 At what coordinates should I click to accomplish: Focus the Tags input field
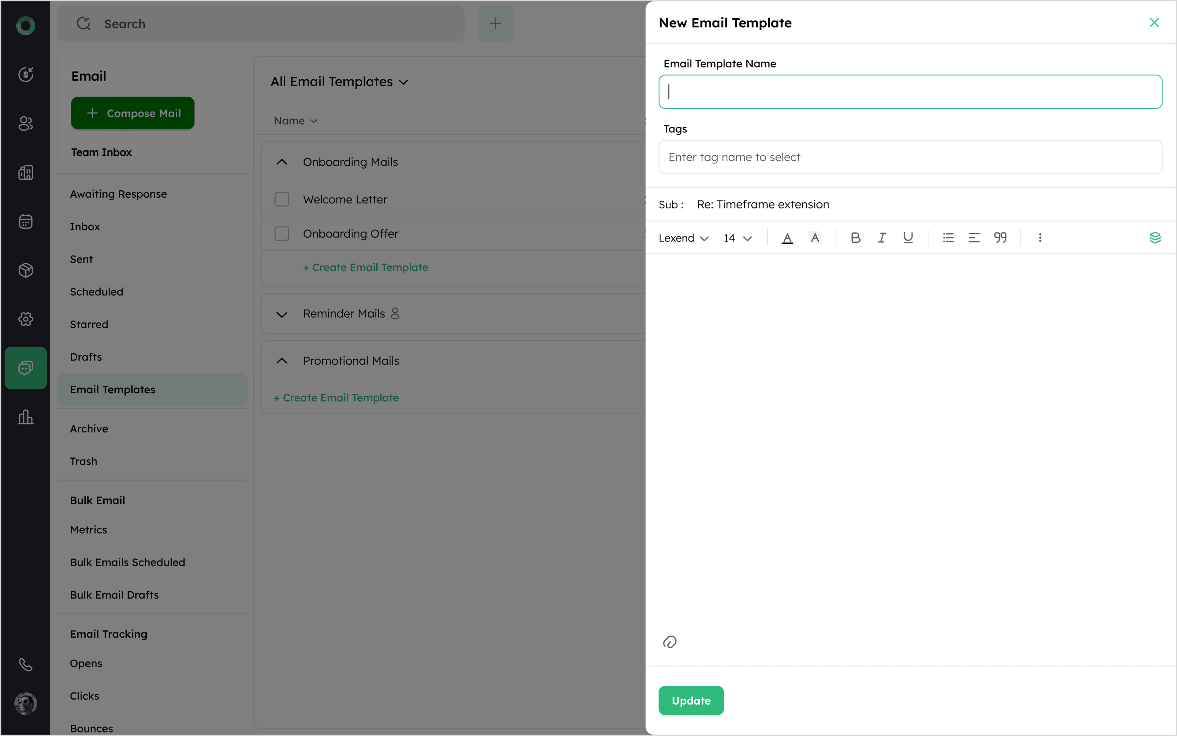pos(910,157)
